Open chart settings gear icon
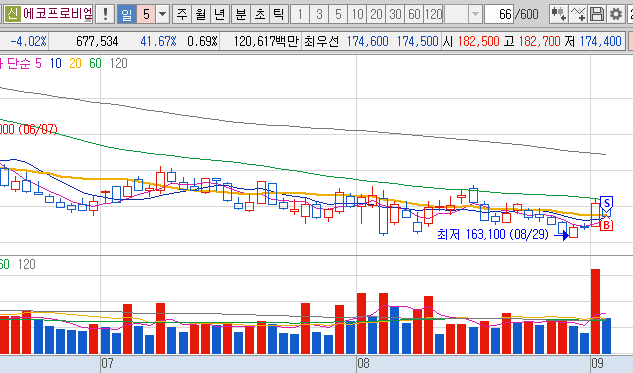633x373 pixels. point(616,15)
